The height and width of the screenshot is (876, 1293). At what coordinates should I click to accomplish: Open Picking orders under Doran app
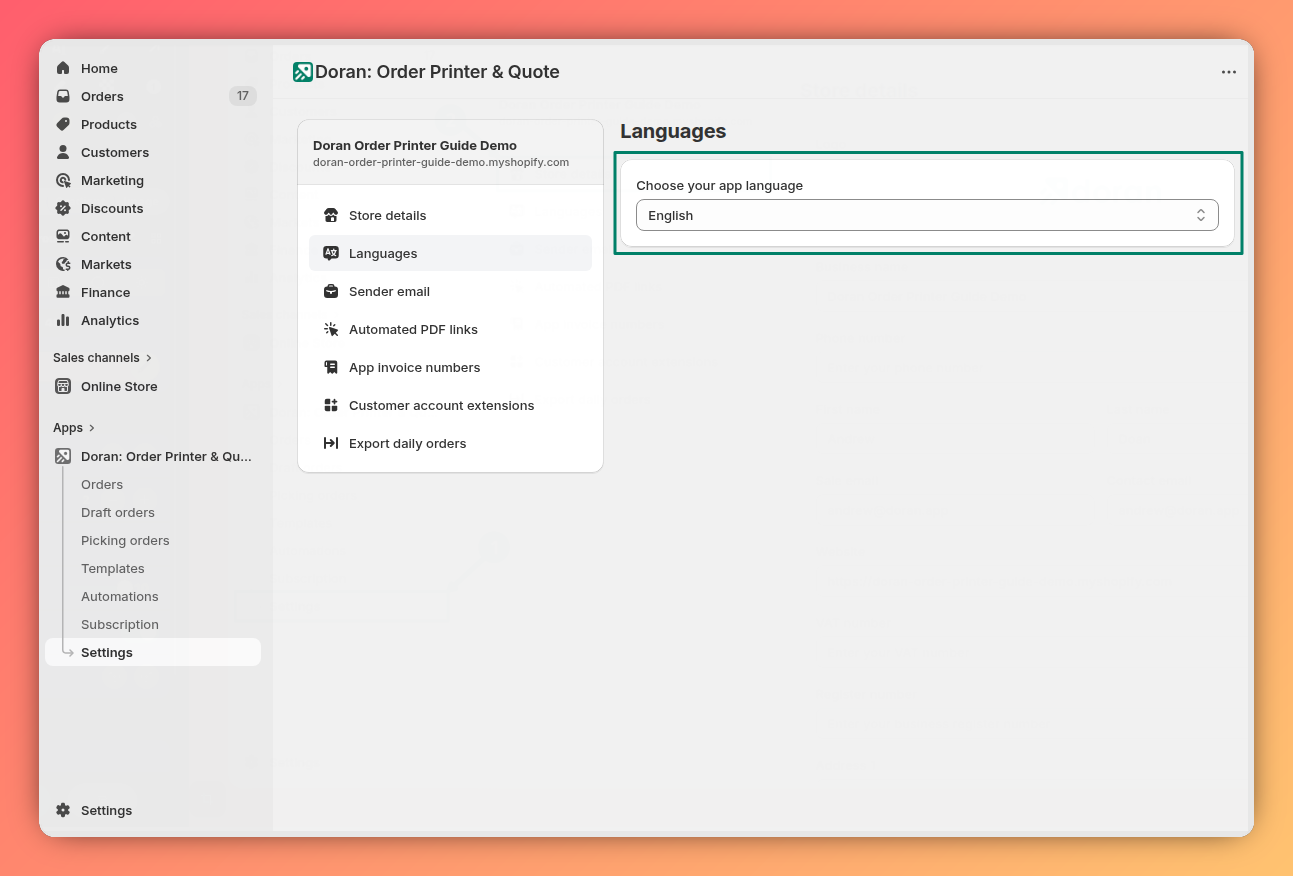125,540
